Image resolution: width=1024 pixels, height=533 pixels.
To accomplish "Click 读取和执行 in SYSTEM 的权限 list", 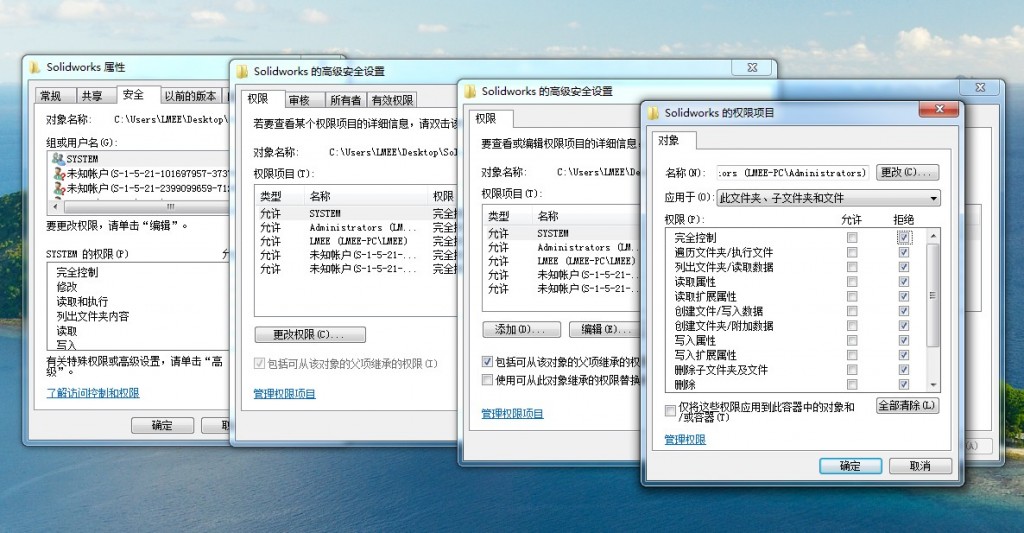I will (x=82, y=302).
